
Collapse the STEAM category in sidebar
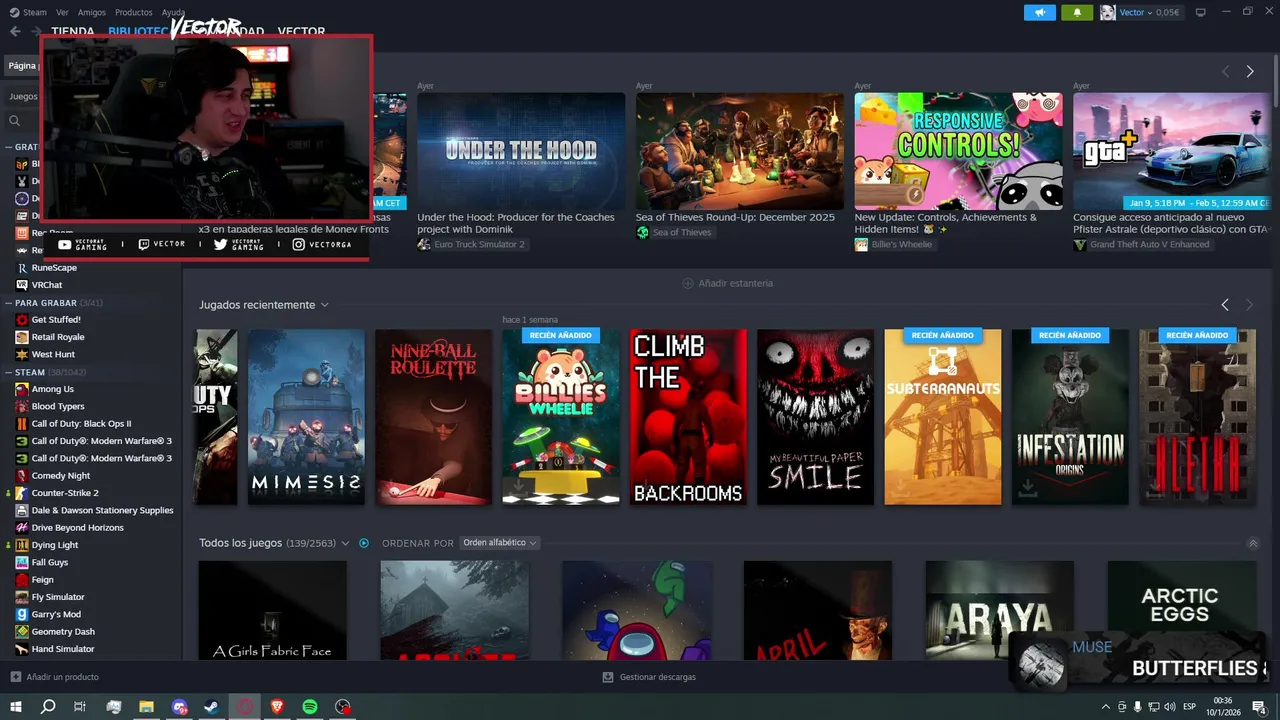(8, 372)
